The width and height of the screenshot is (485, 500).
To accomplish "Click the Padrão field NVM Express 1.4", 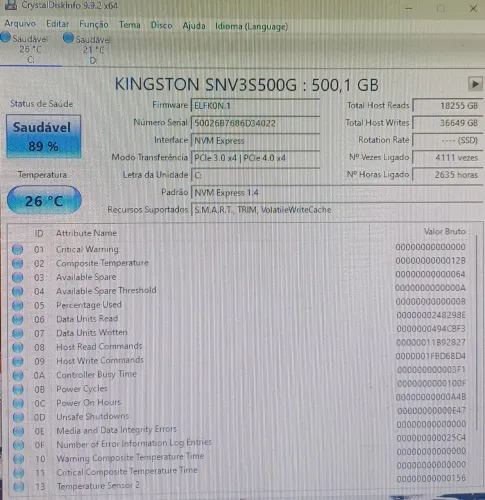I will tap(337, 193).
